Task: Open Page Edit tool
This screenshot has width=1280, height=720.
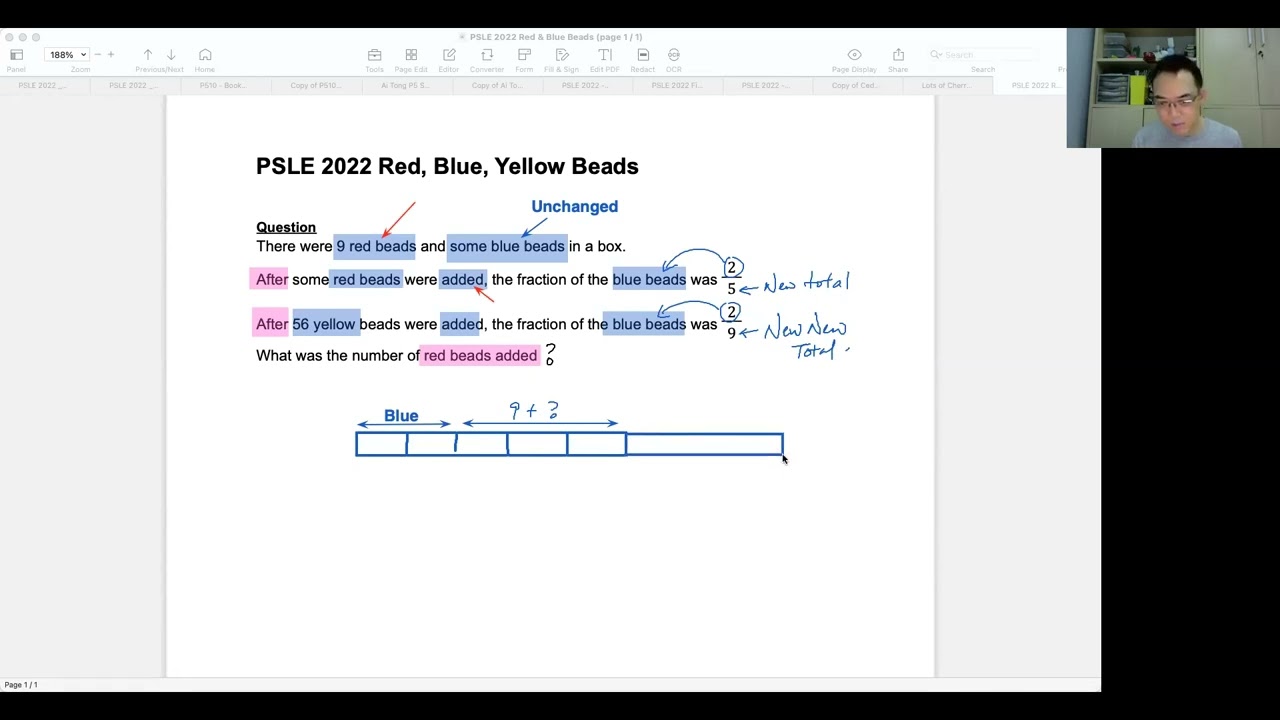Action: [411, 55]
